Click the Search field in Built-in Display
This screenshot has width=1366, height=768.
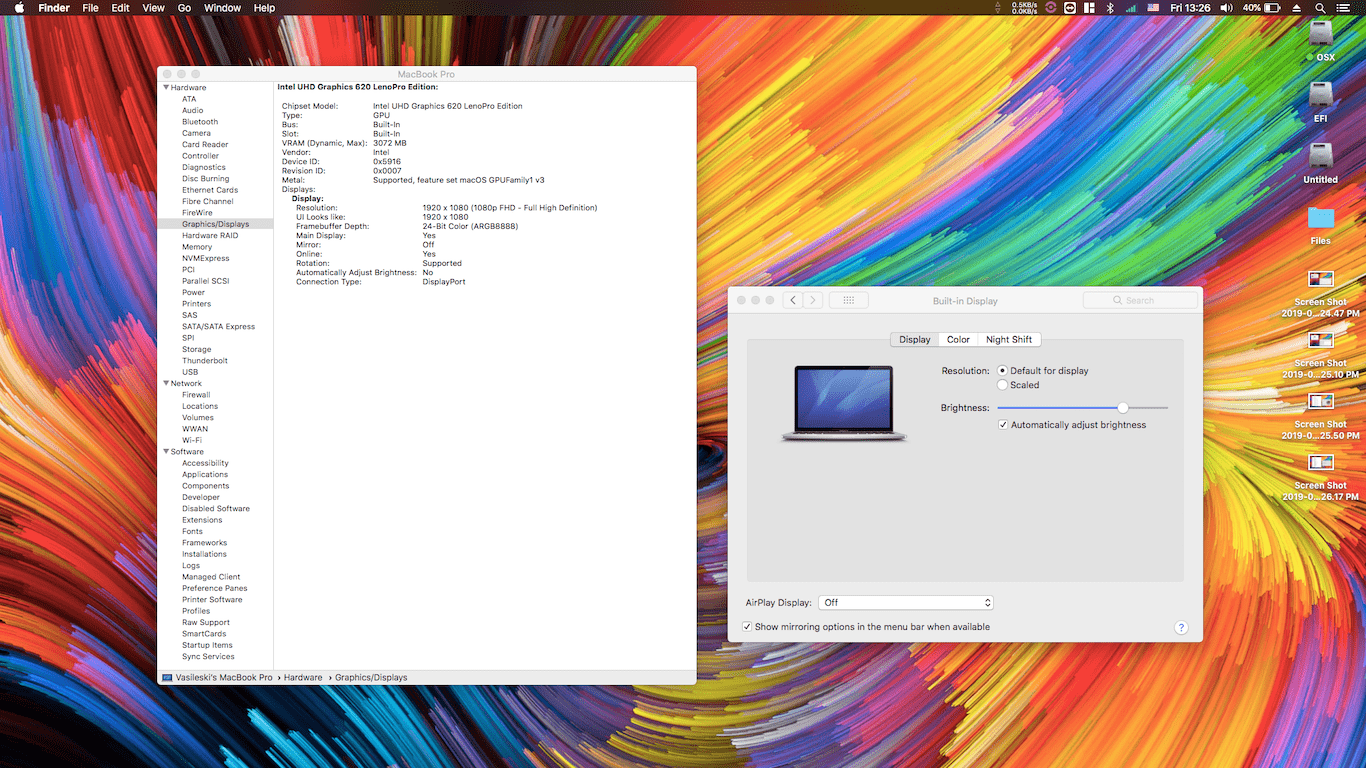(1140, 300)
